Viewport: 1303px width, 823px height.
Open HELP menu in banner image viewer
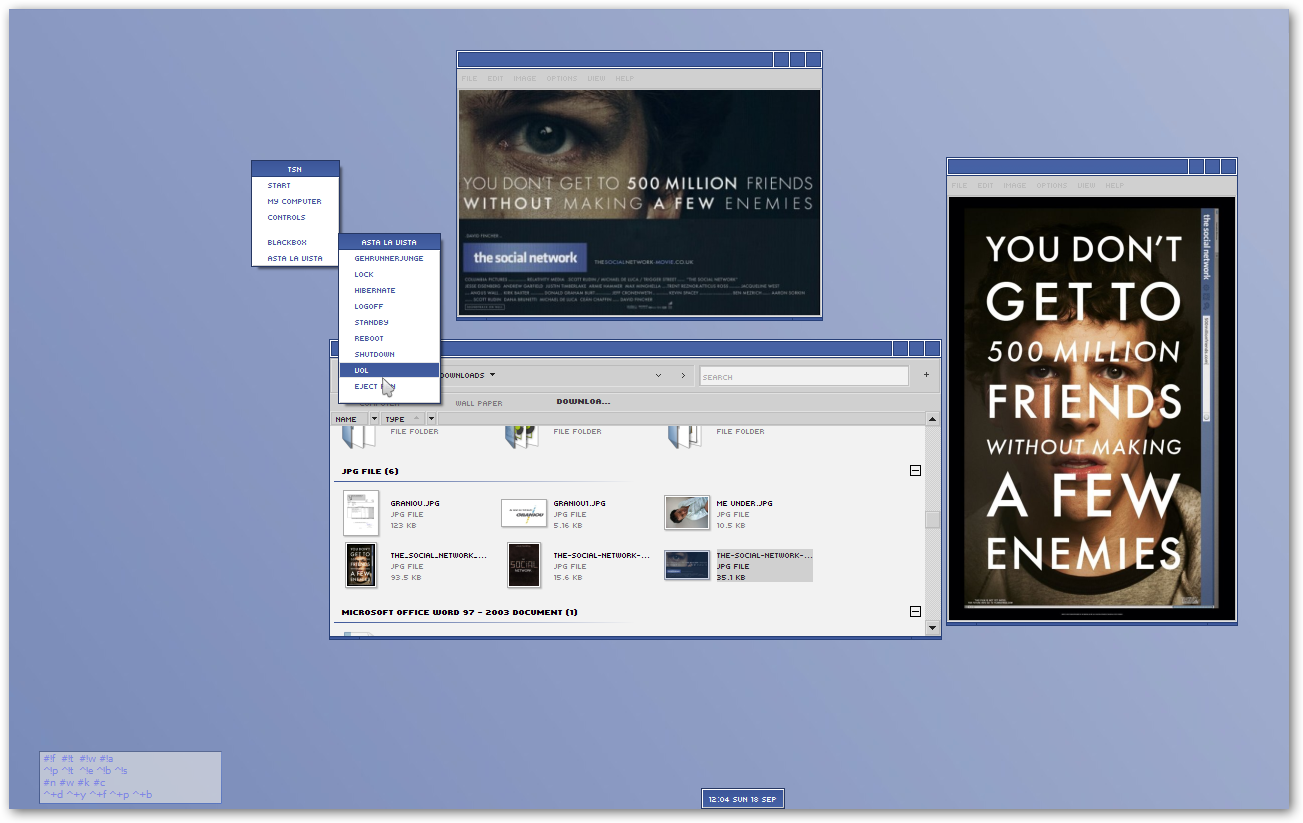pos(625,78)
